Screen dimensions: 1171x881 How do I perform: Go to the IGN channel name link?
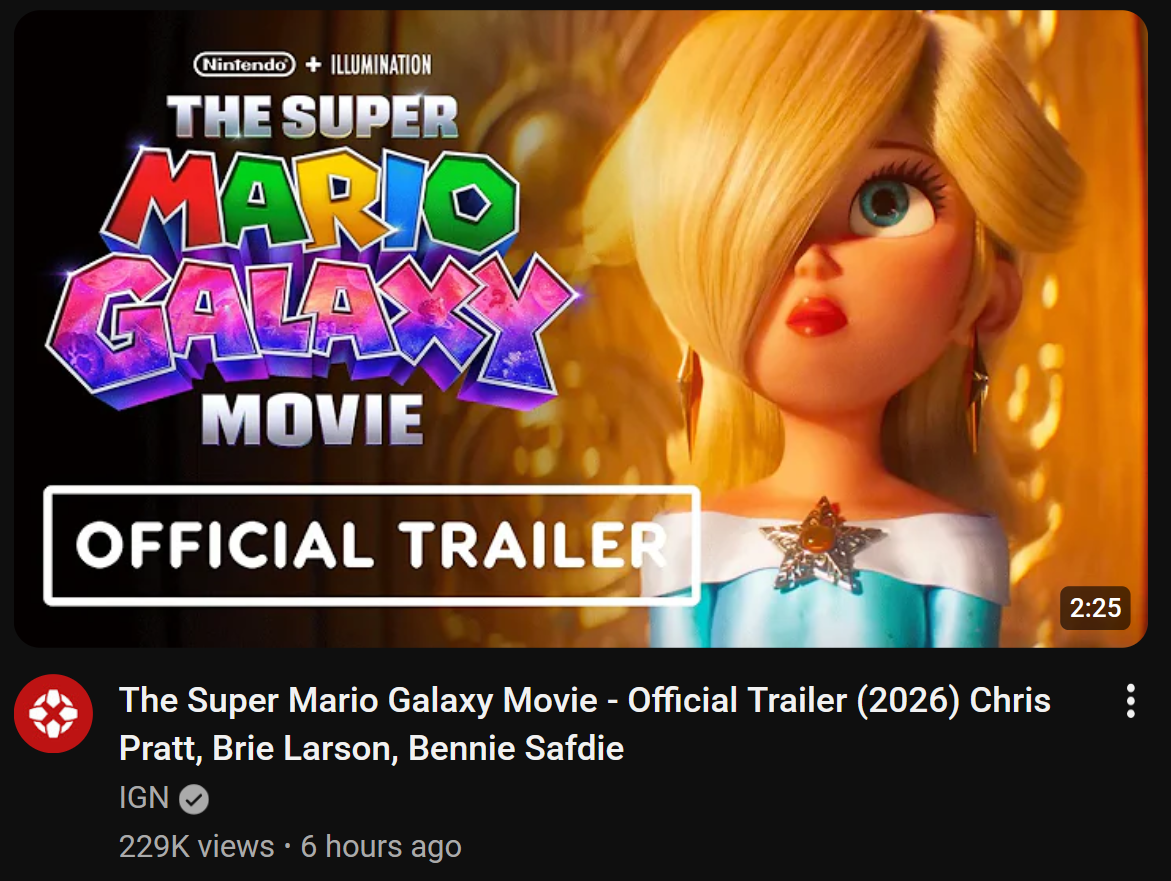pyautogui.click(x=144, y=798)
